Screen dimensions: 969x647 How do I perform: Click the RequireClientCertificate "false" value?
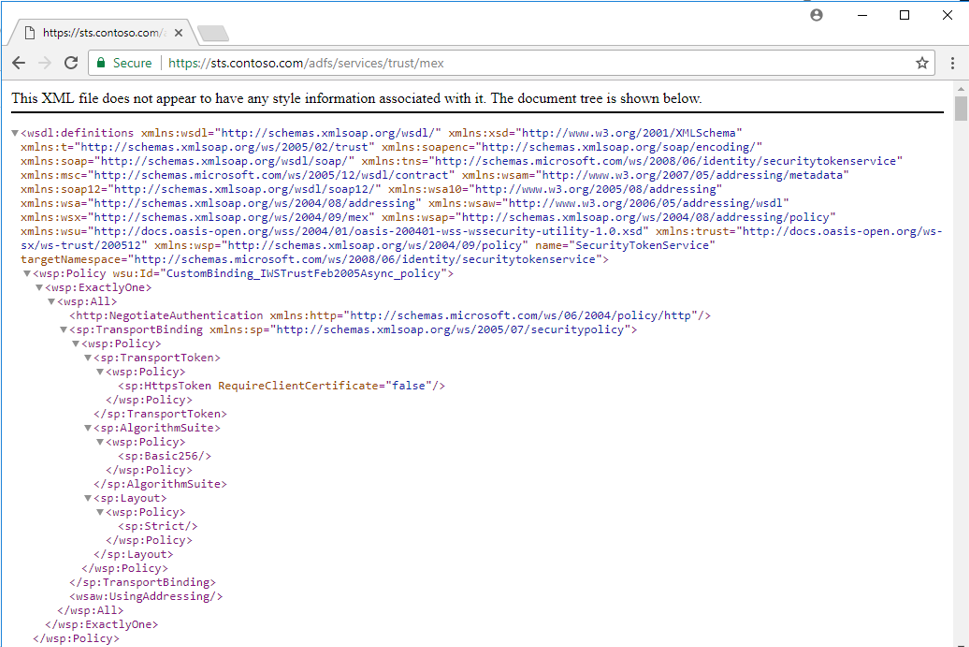pos(408,386)
